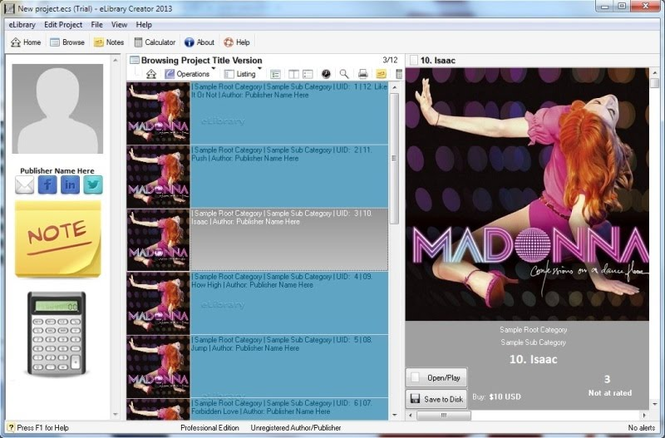Click the large Madonna album cover preview
Screen dimensions: 665x438
point(527,194)
